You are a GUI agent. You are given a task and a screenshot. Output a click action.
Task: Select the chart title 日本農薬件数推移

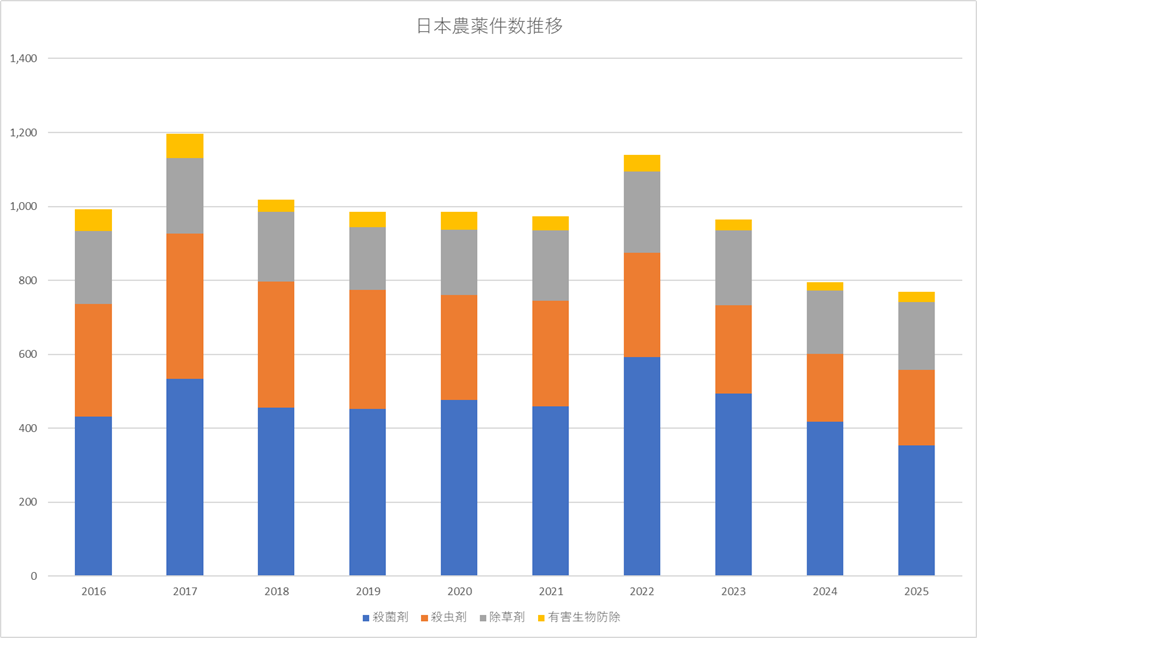(x=489, y=27)
